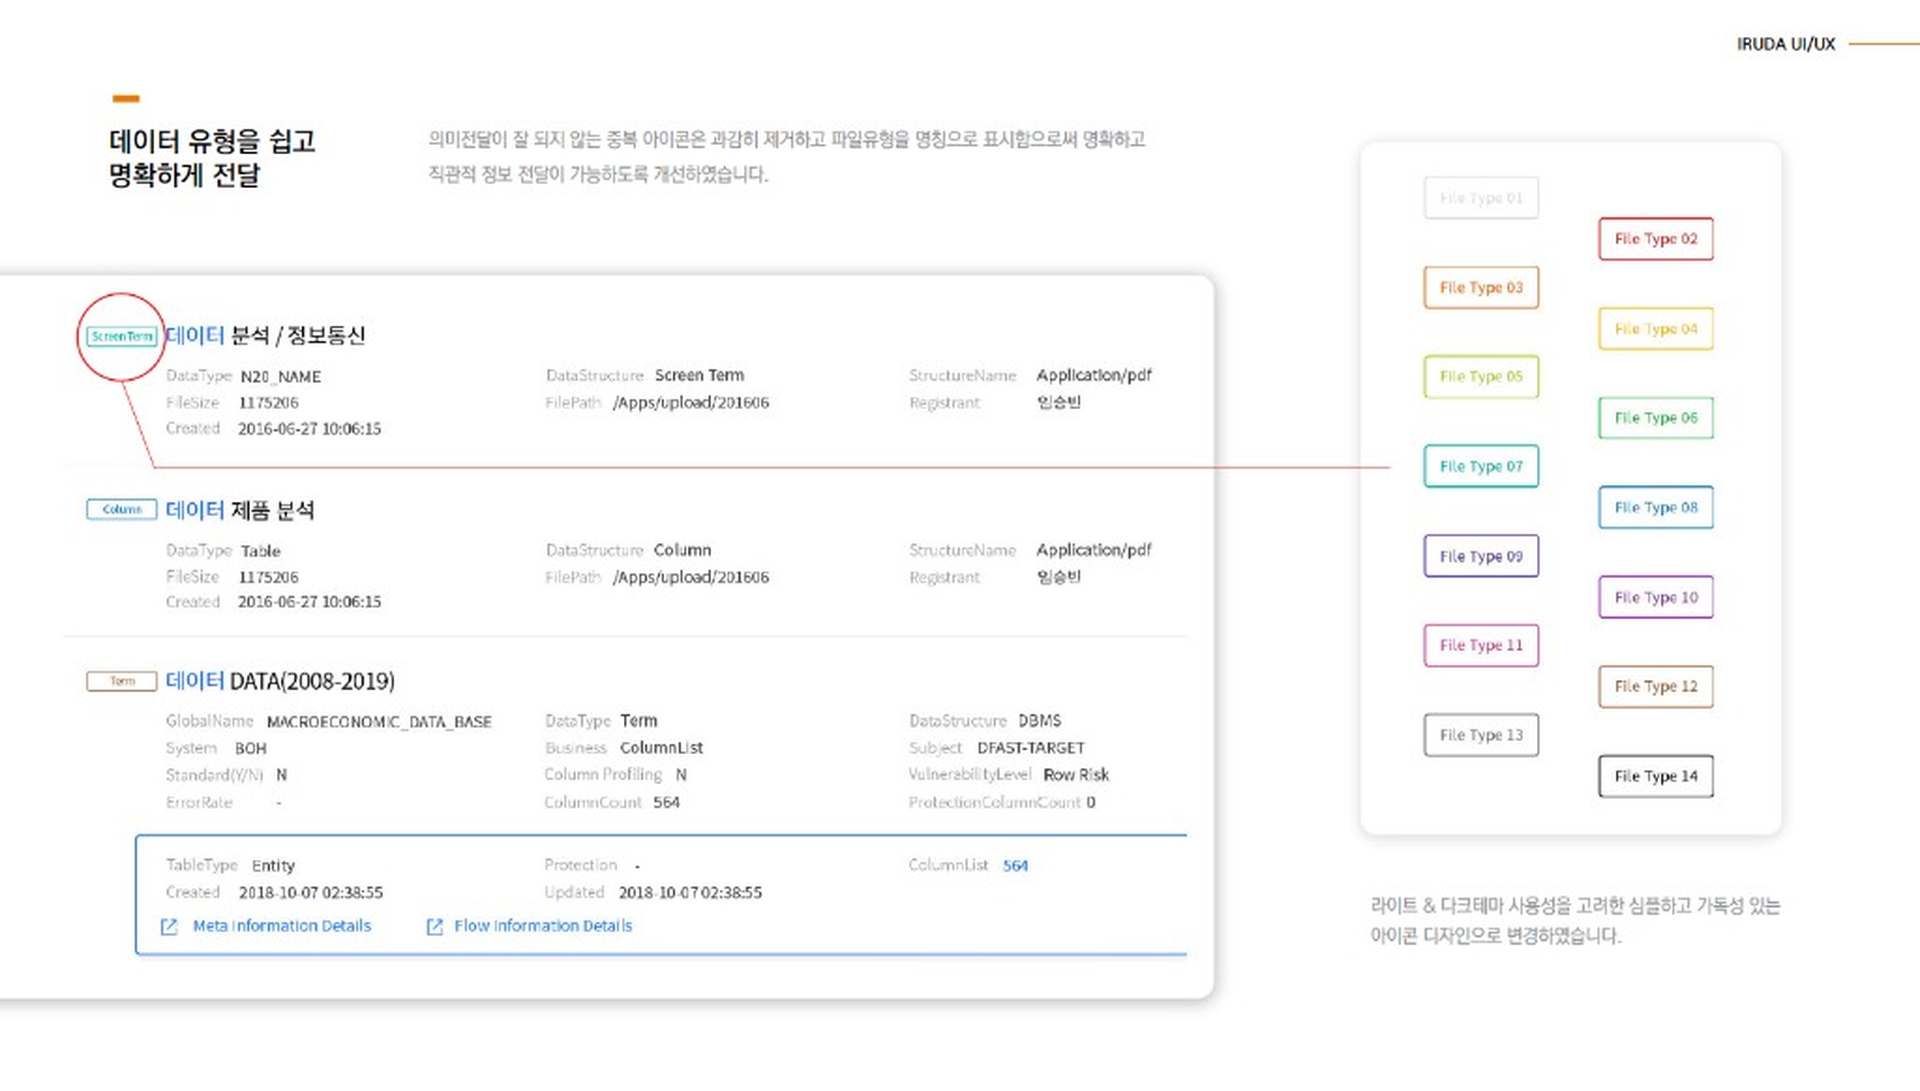Select the blue File Type 08 tag

pyautogui.click(x=1656, y=508)
